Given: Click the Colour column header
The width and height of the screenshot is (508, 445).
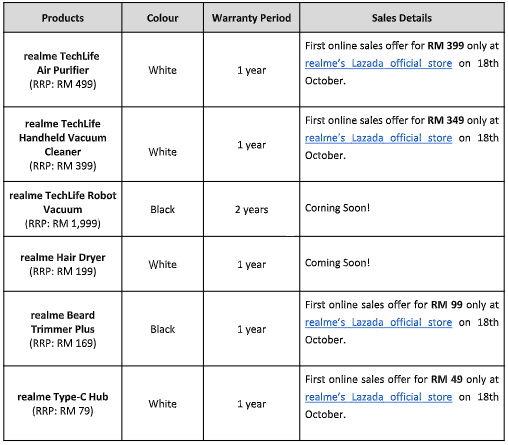Looking at the screenshot, I should (163, 18).
